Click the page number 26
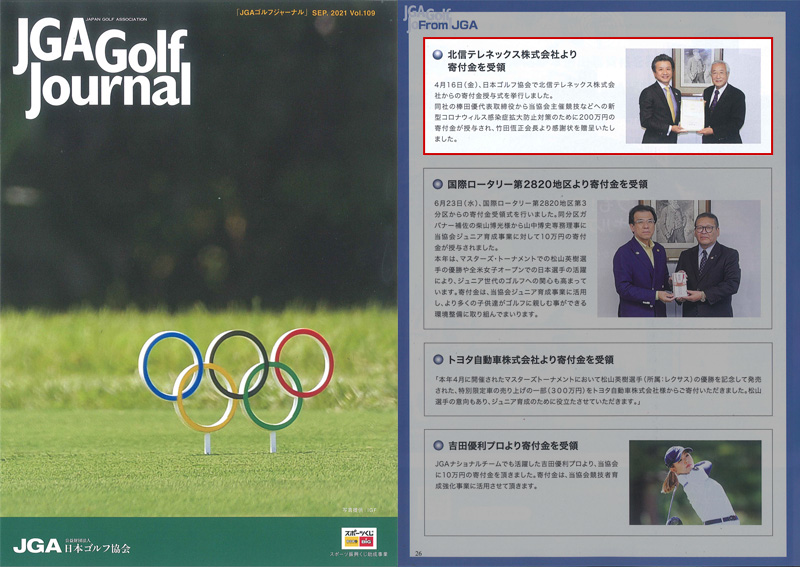Viewport: 800px width, 567px height. [x=419, y=553]
